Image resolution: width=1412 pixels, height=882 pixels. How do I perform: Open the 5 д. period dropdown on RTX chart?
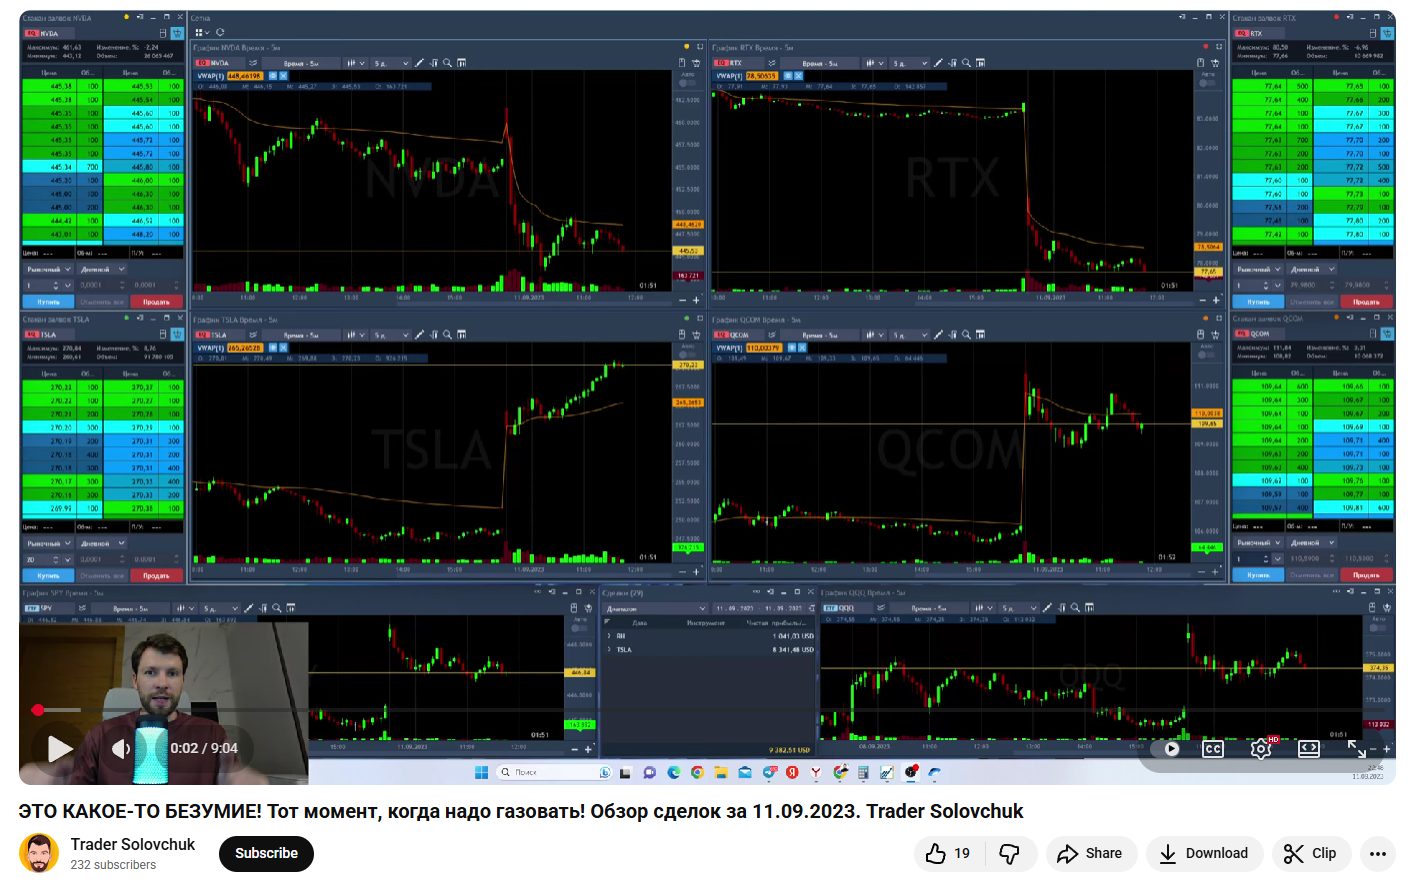(x=910, y=63)
